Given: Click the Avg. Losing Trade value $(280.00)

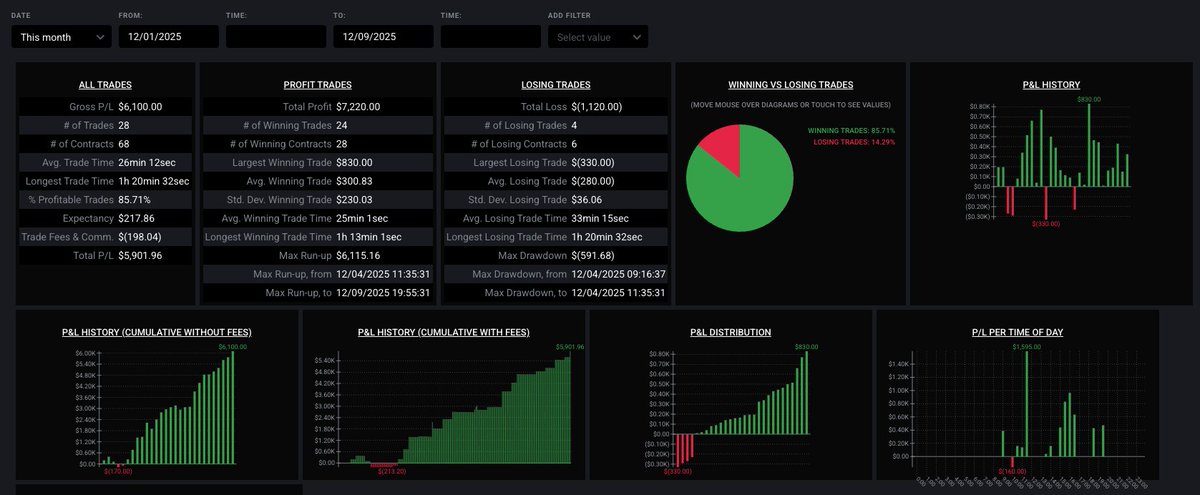Looking at the screenshot, I should (x=593, y=181).
